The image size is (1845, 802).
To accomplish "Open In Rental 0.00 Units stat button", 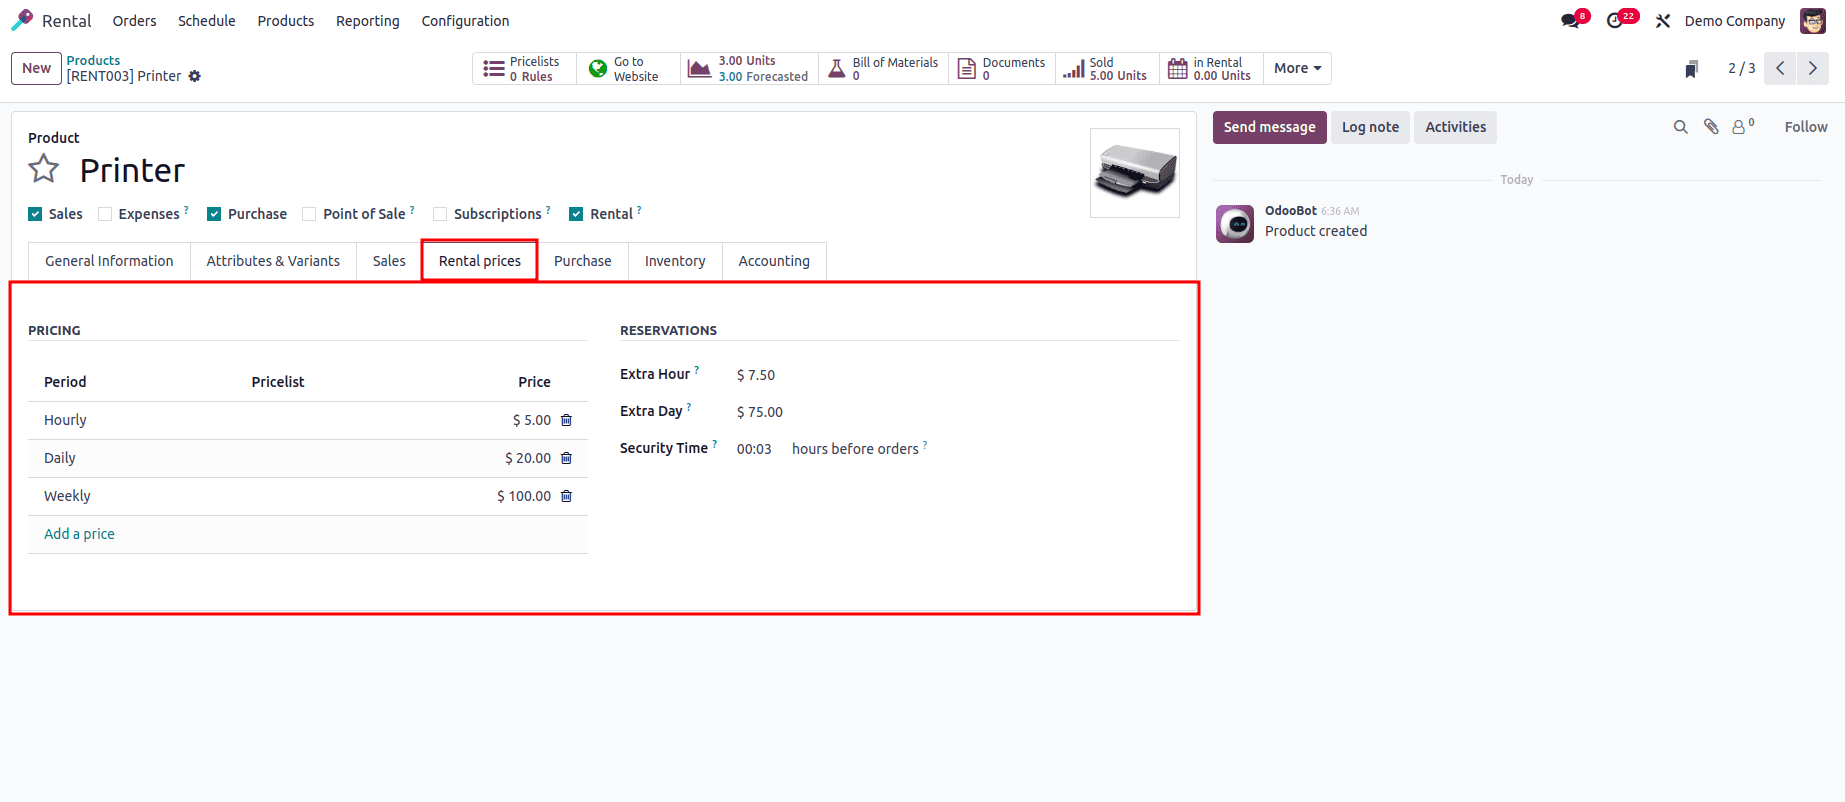I will pos(1211,69).
